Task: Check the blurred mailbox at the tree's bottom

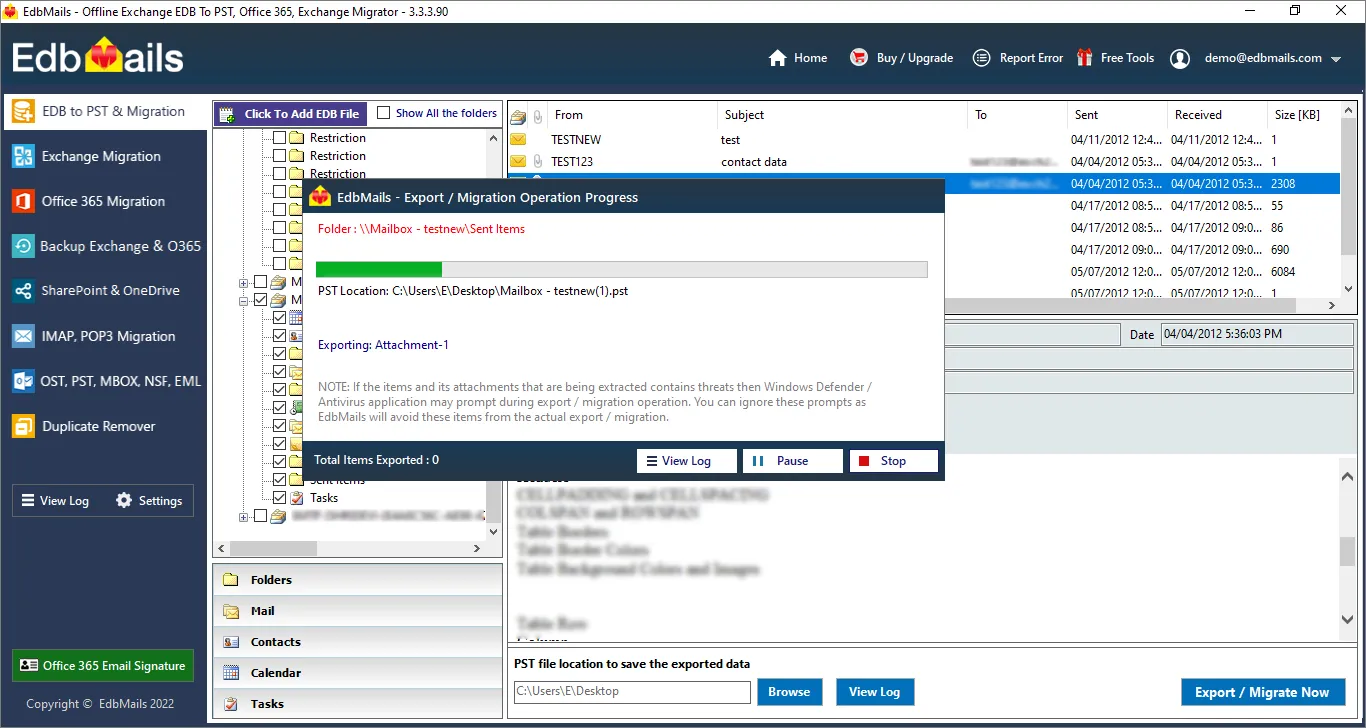Action: (261, 517)
